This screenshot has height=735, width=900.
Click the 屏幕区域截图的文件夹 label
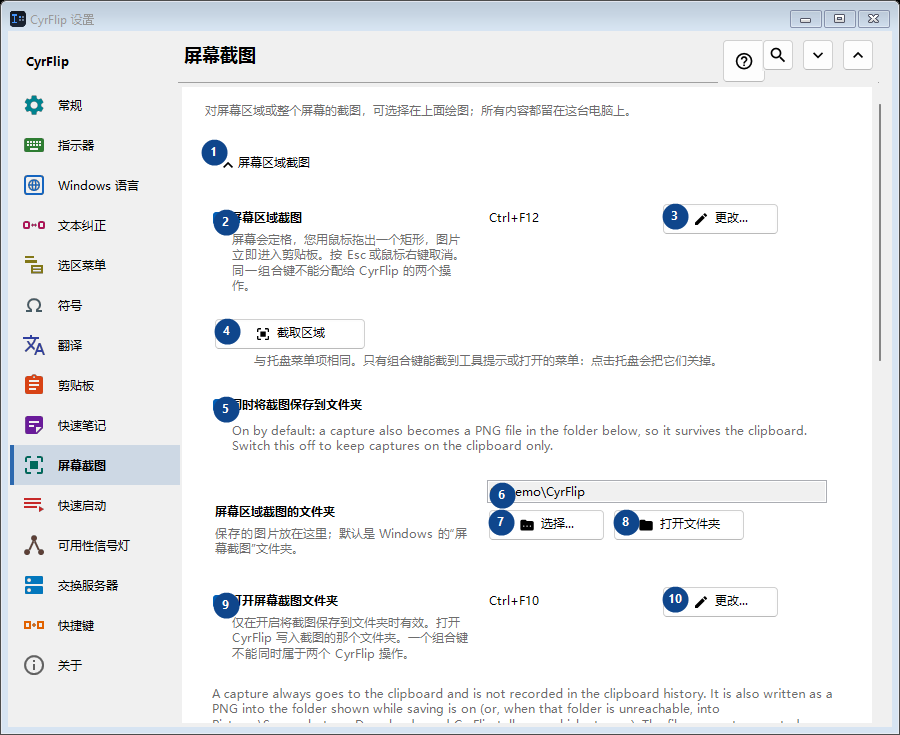275,512
